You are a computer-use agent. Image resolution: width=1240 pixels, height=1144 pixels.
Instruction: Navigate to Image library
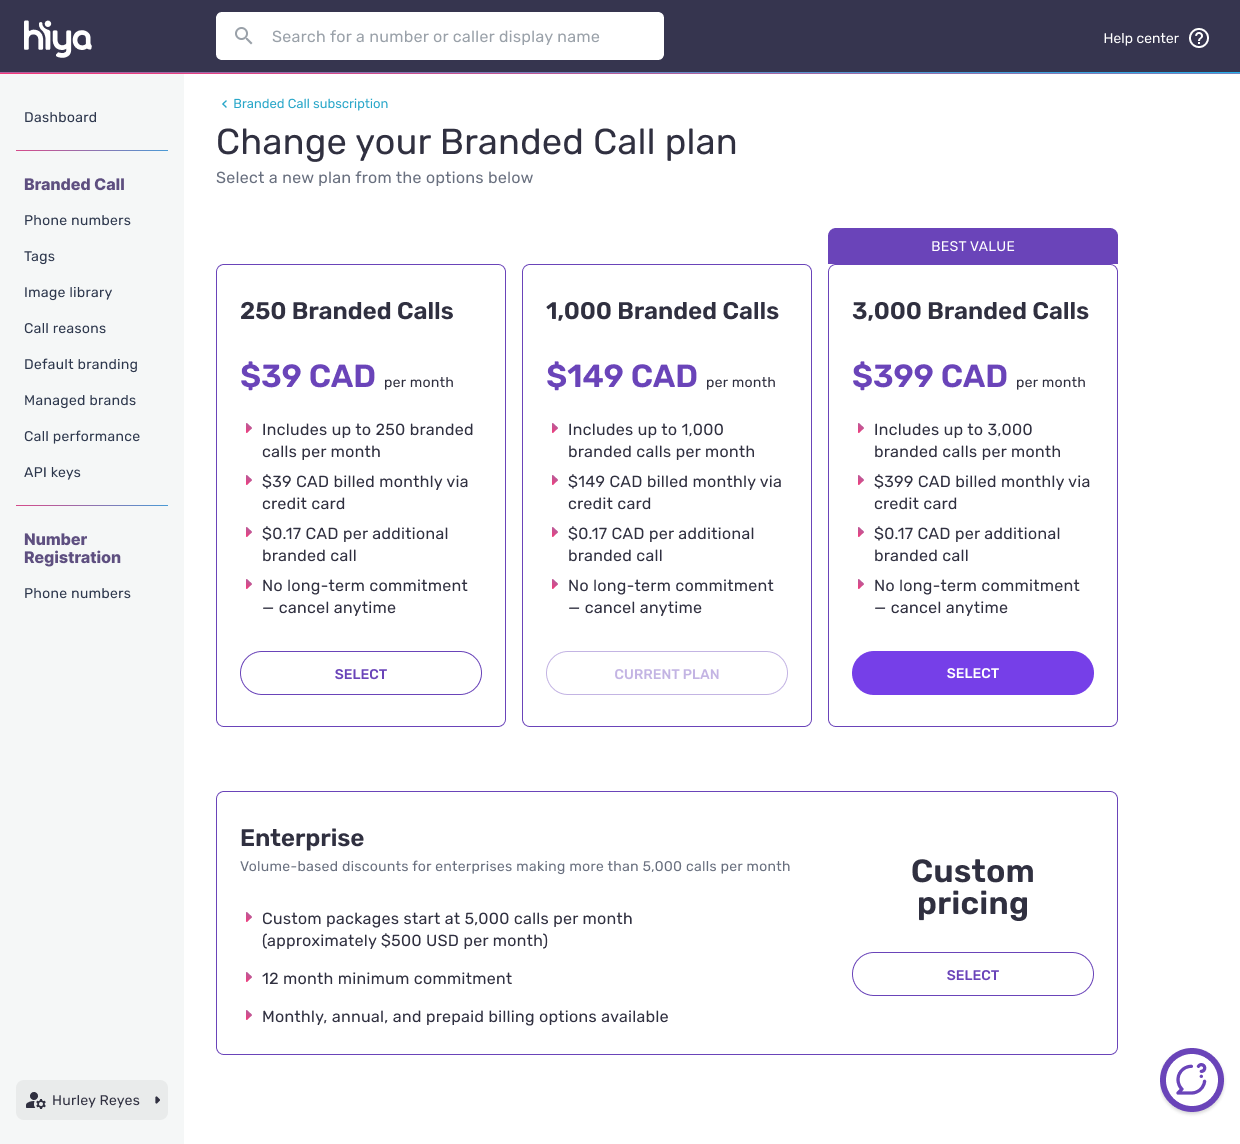(x=68, y=292)
